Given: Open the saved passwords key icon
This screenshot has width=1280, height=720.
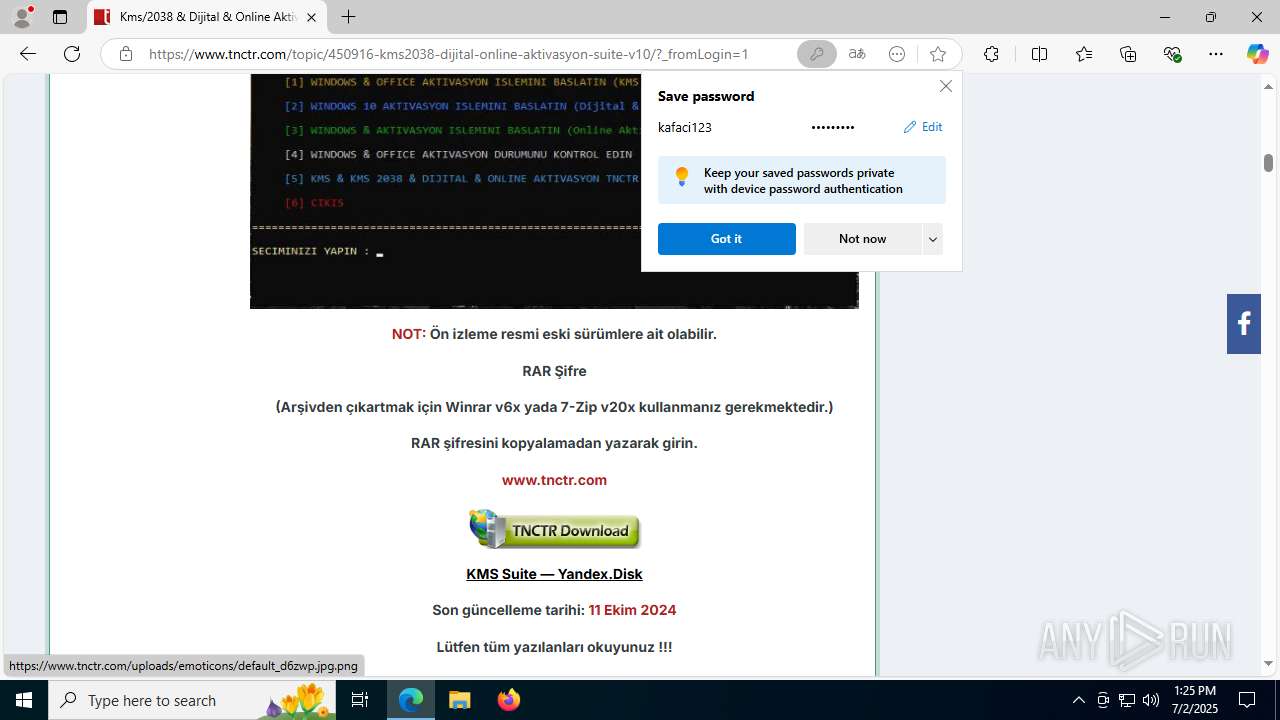Looking at the screenshot, I should point(817,54).
